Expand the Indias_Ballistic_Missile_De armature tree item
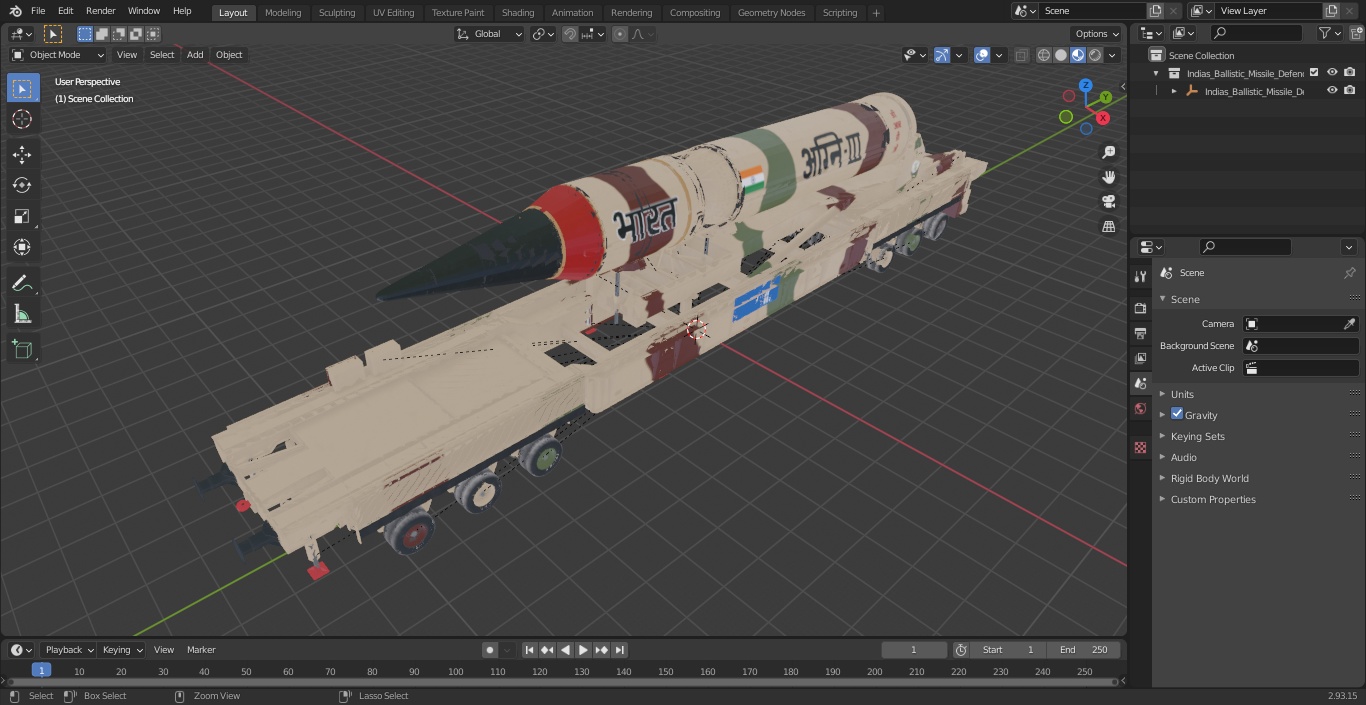The width and height of the screenshot is (1366, 705). 1174,91
